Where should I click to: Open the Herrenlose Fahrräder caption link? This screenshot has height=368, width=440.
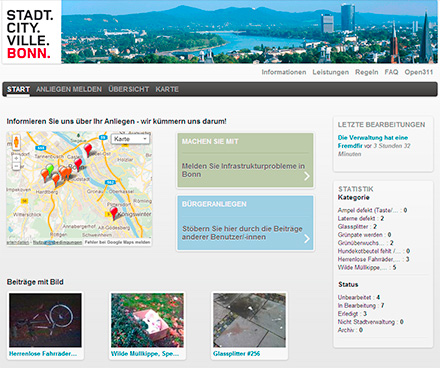43,354
